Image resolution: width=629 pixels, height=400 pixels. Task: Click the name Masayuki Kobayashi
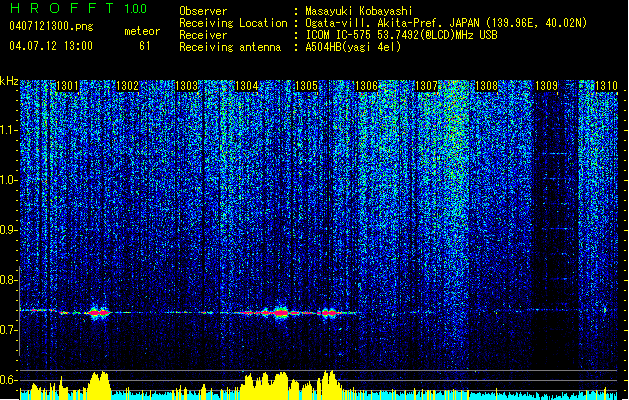coord(359,11)
